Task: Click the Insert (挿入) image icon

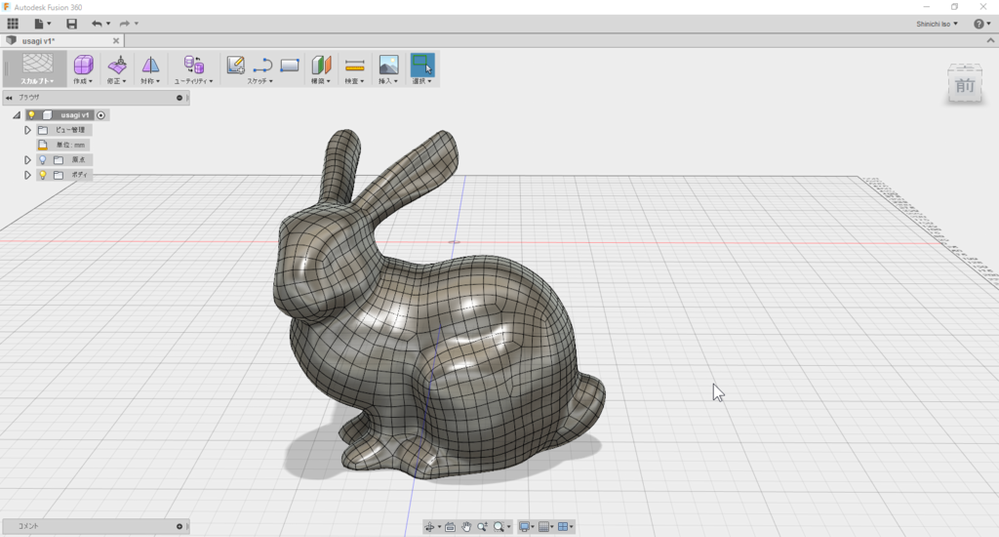Action: click(388, 65)
